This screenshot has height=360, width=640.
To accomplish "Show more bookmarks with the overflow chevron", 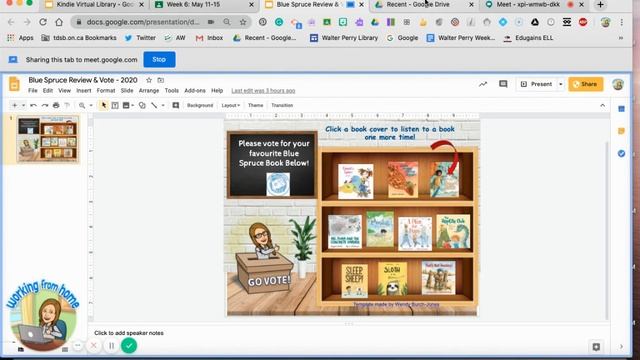I will (621, 38).
